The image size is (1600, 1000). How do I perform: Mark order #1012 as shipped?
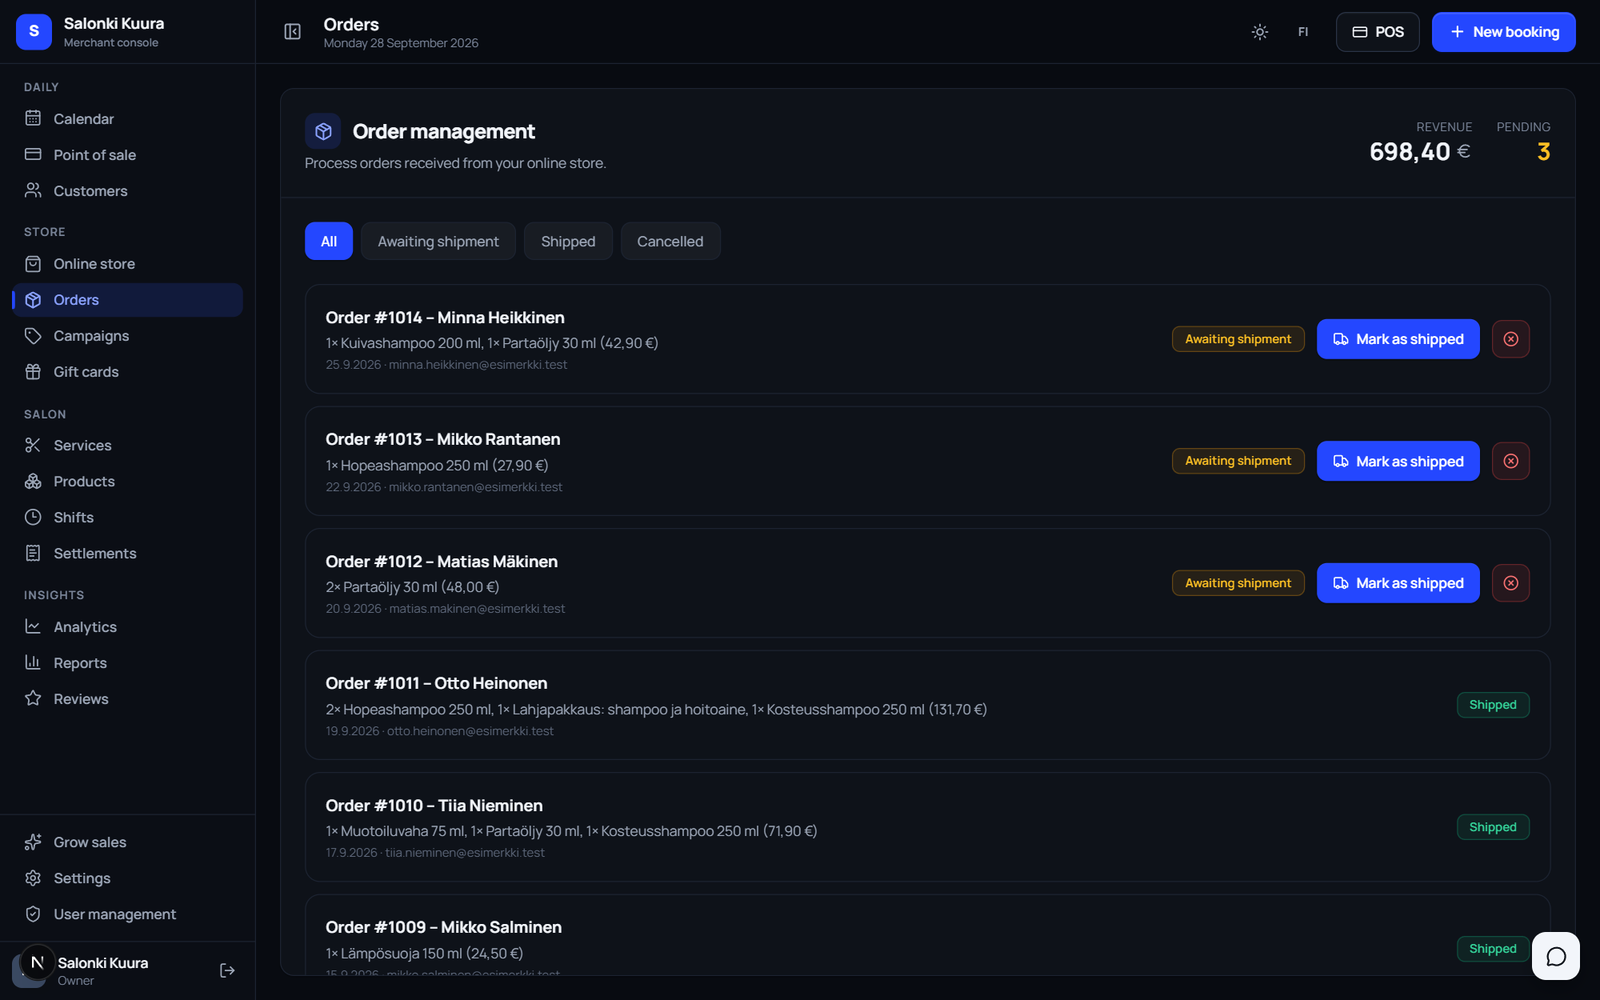pos(1398,583)
